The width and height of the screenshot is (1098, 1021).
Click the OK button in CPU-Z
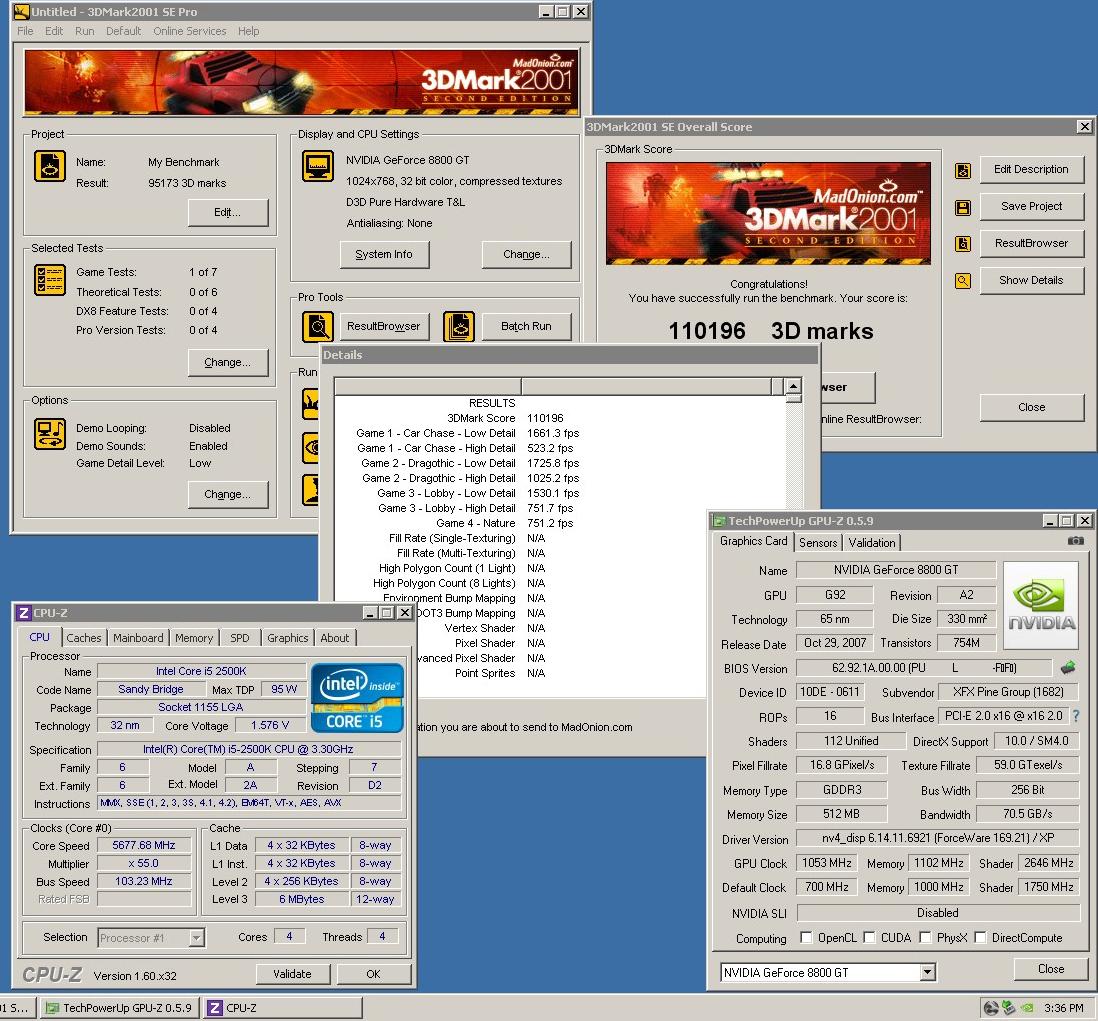click(x=373, y=974)
